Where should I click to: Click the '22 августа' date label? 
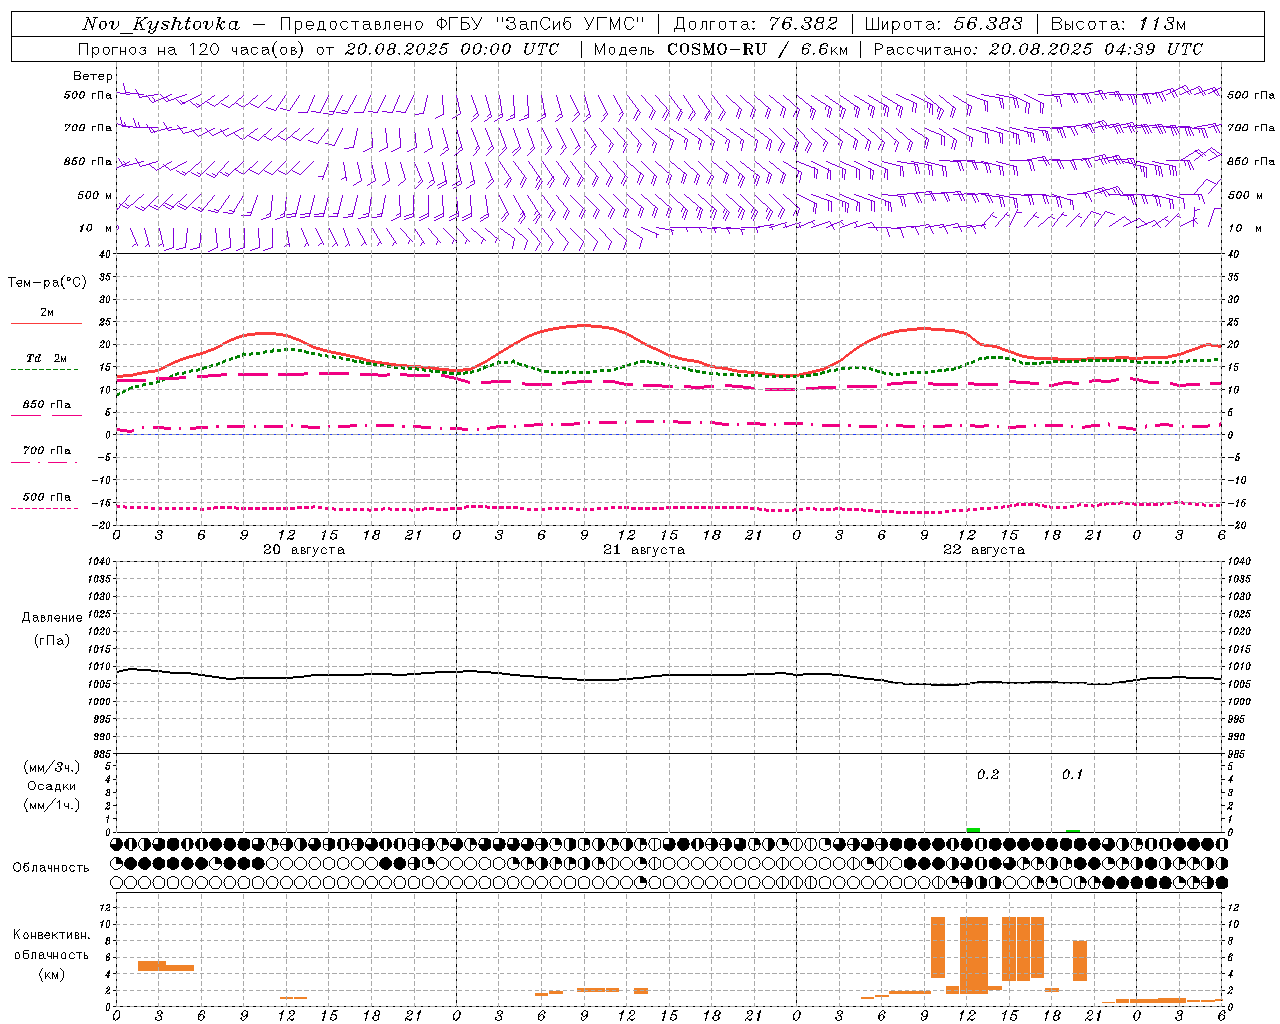click(984, 550)
